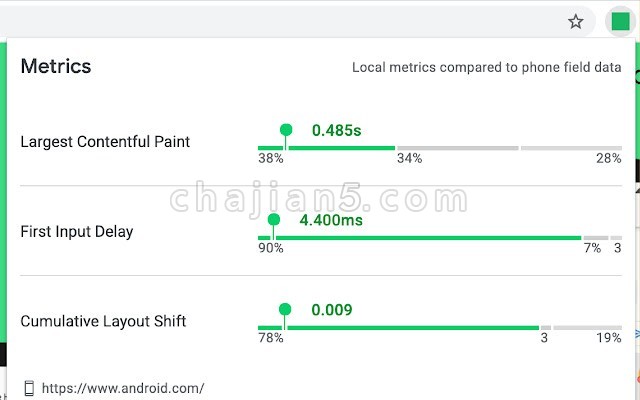
Task: Click the green FID 90% bar
Action: (x=420, y=238)
